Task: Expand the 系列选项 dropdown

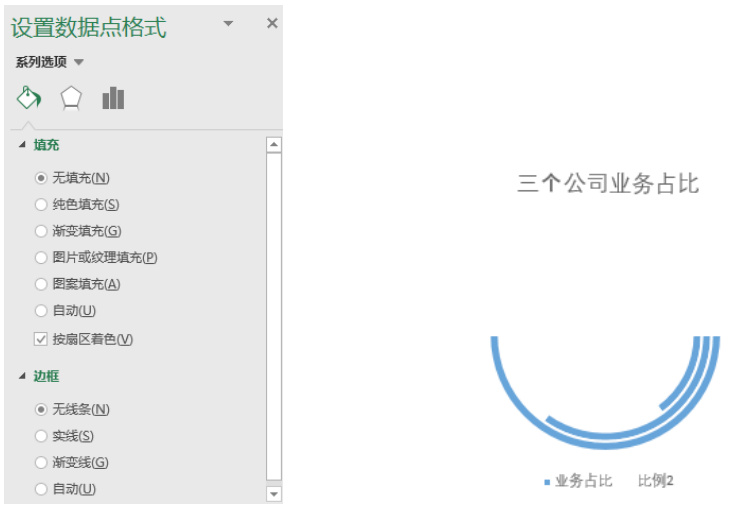Action: click(x=79, y=62)
